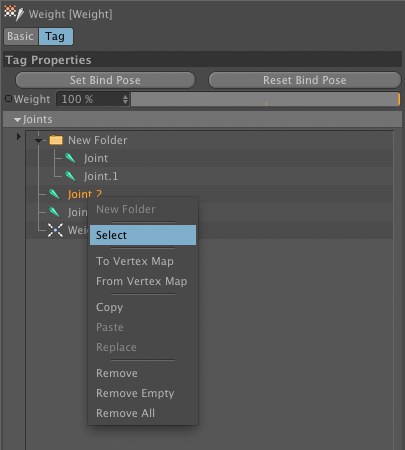Screen dimensions: 405x450
Task: Choose Select from the context menu
Action: (143, 235)
